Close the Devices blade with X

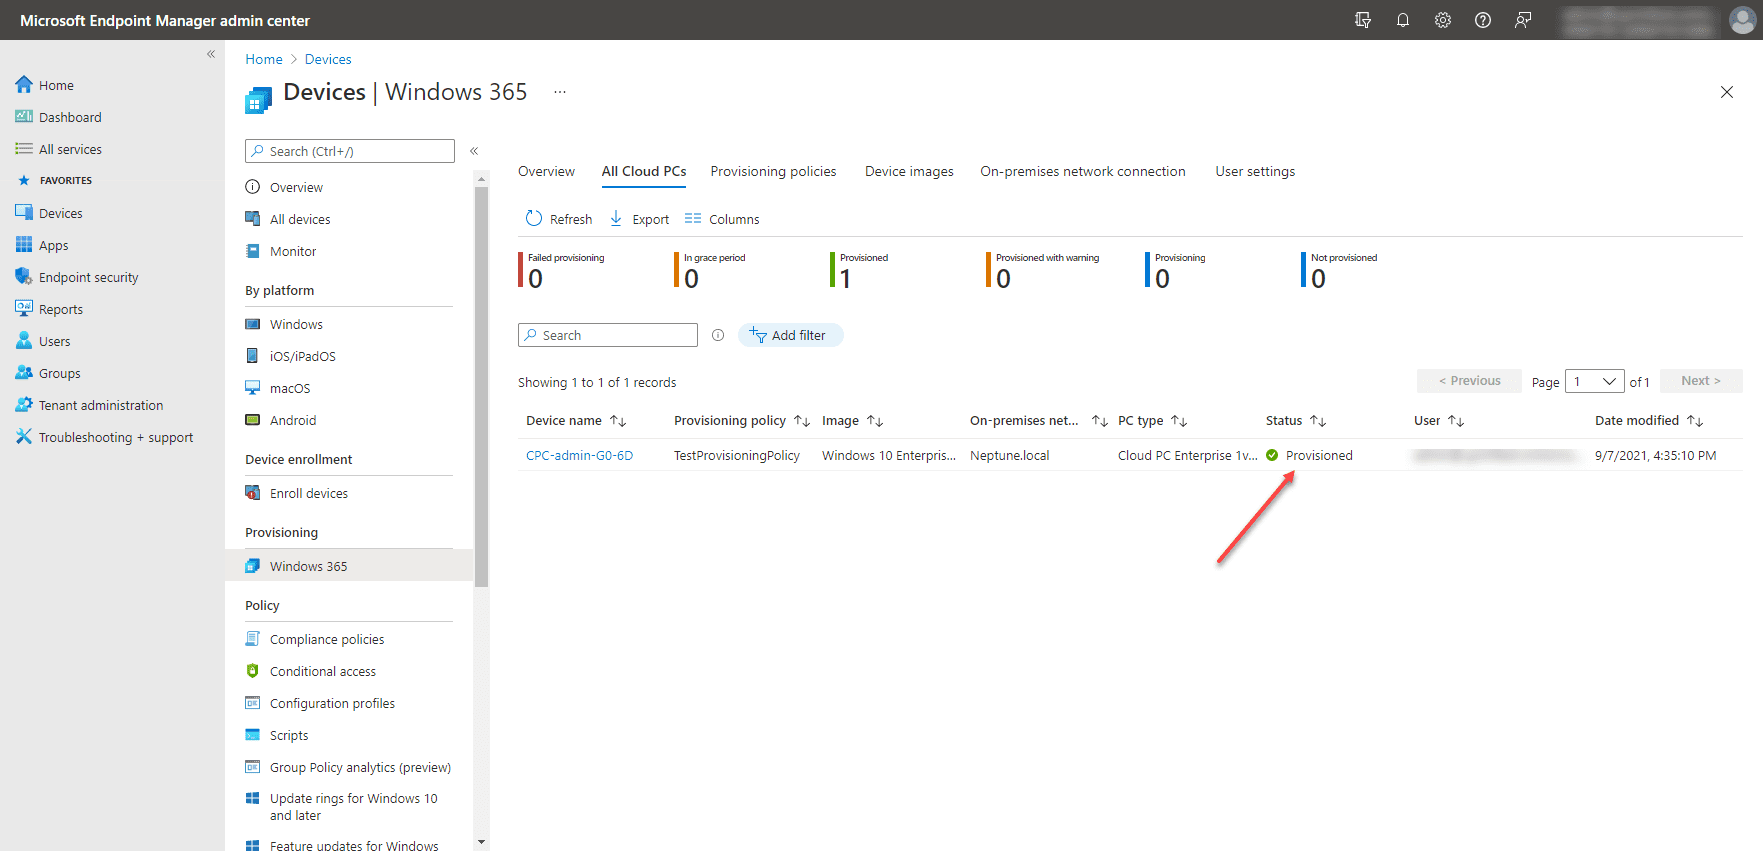[x=1727, y=92]
